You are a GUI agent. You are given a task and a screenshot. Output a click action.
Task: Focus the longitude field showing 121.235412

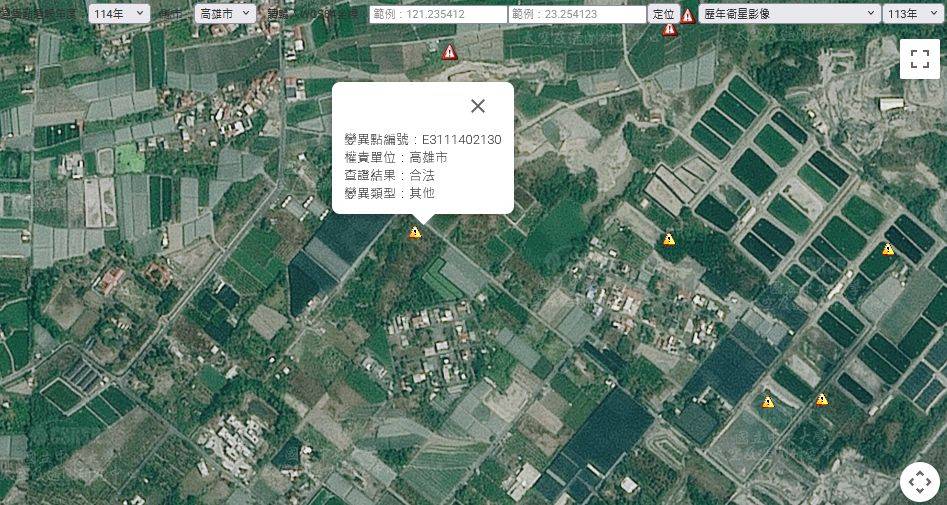438,14
